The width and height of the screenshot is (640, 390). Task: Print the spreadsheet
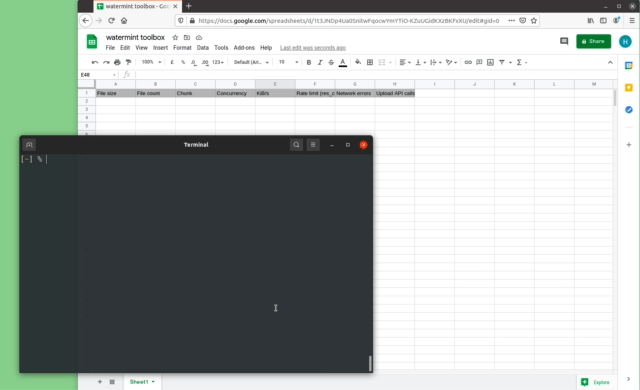pyautogui.click(x=117, y=62)
